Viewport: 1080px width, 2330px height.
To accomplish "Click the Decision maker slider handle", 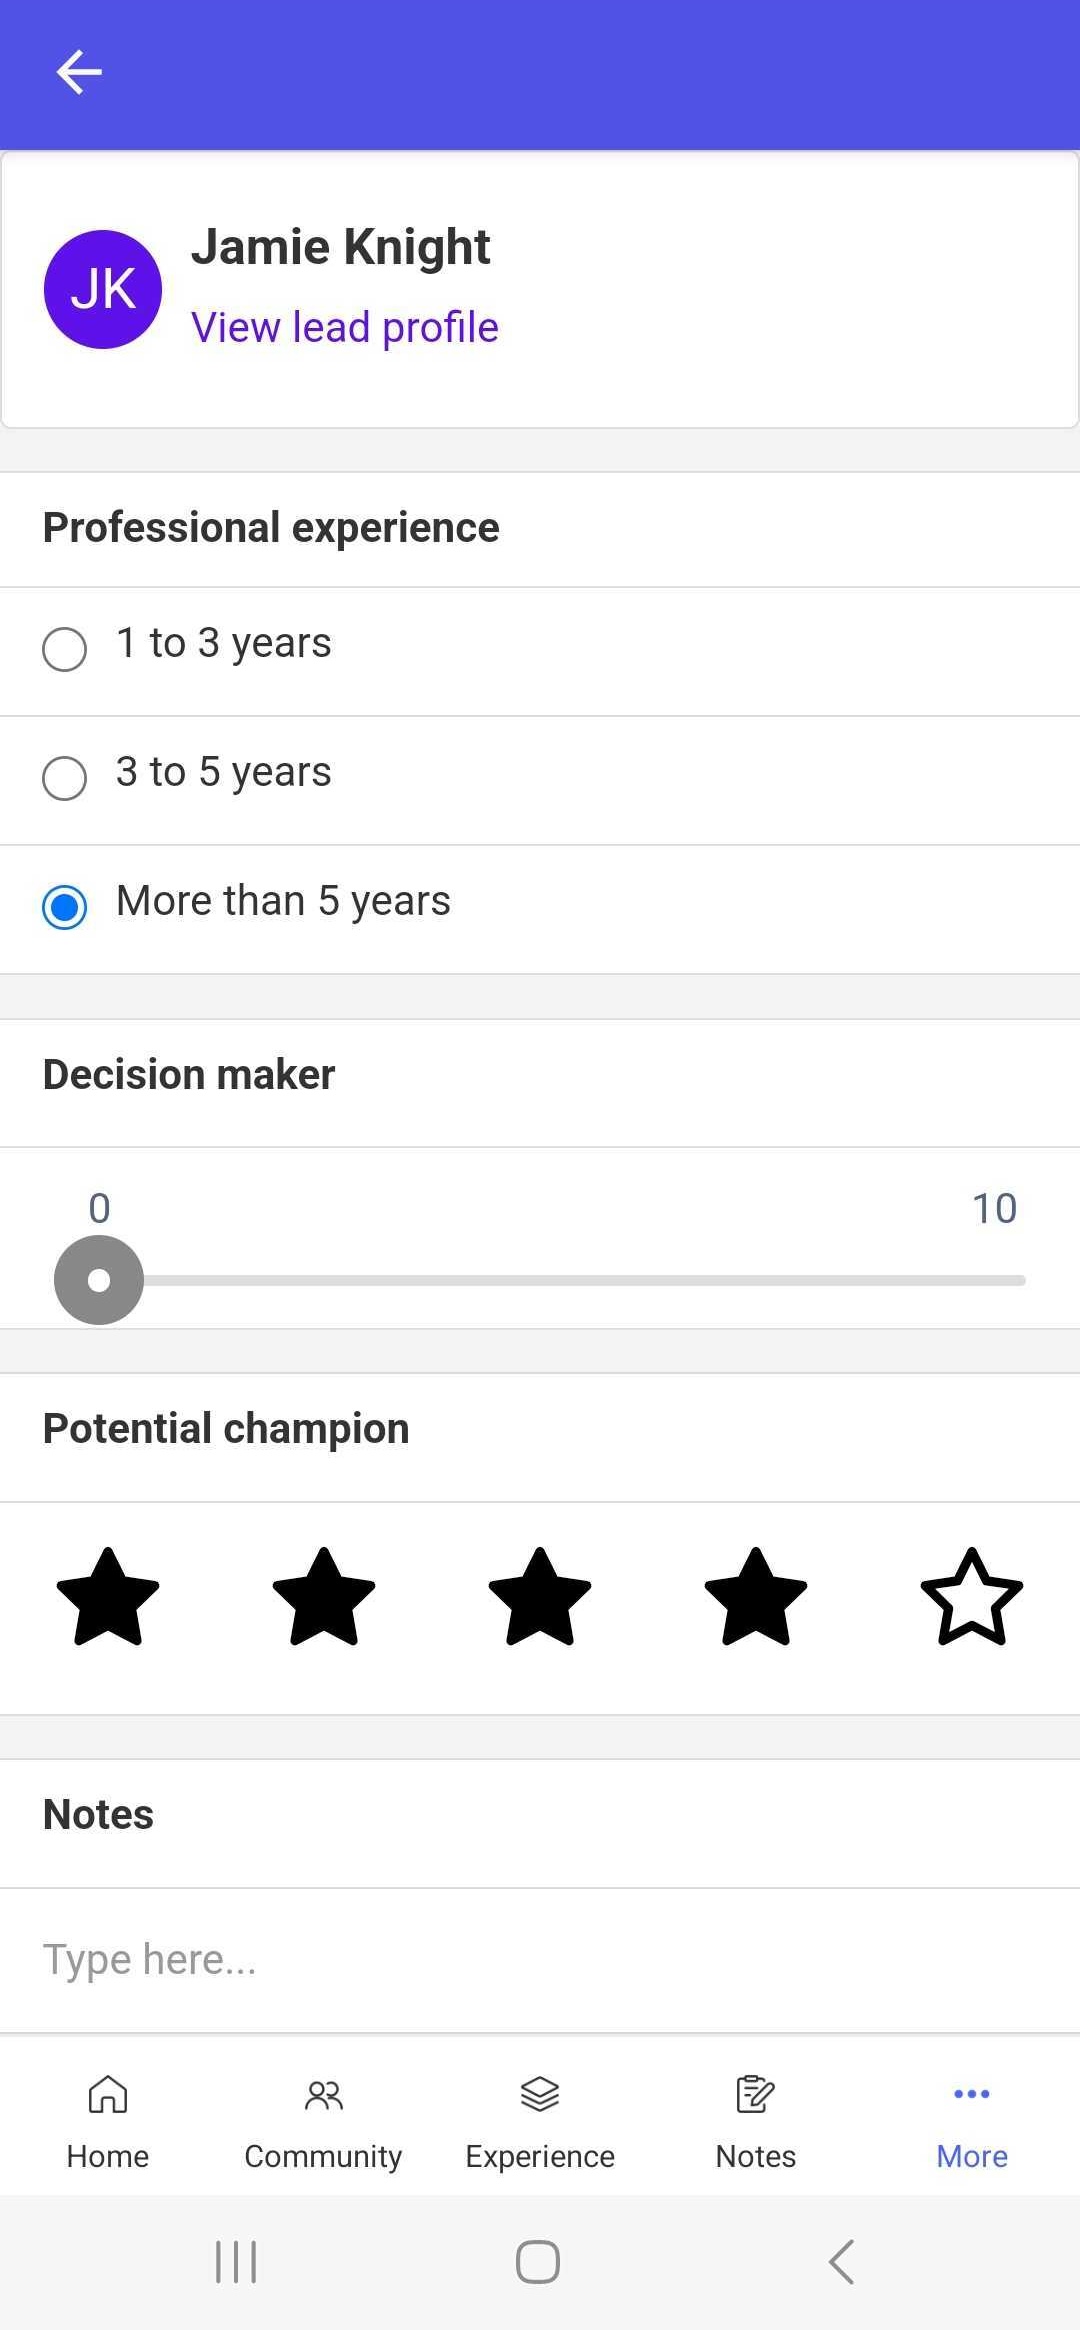I will [x=99, y=1280].
